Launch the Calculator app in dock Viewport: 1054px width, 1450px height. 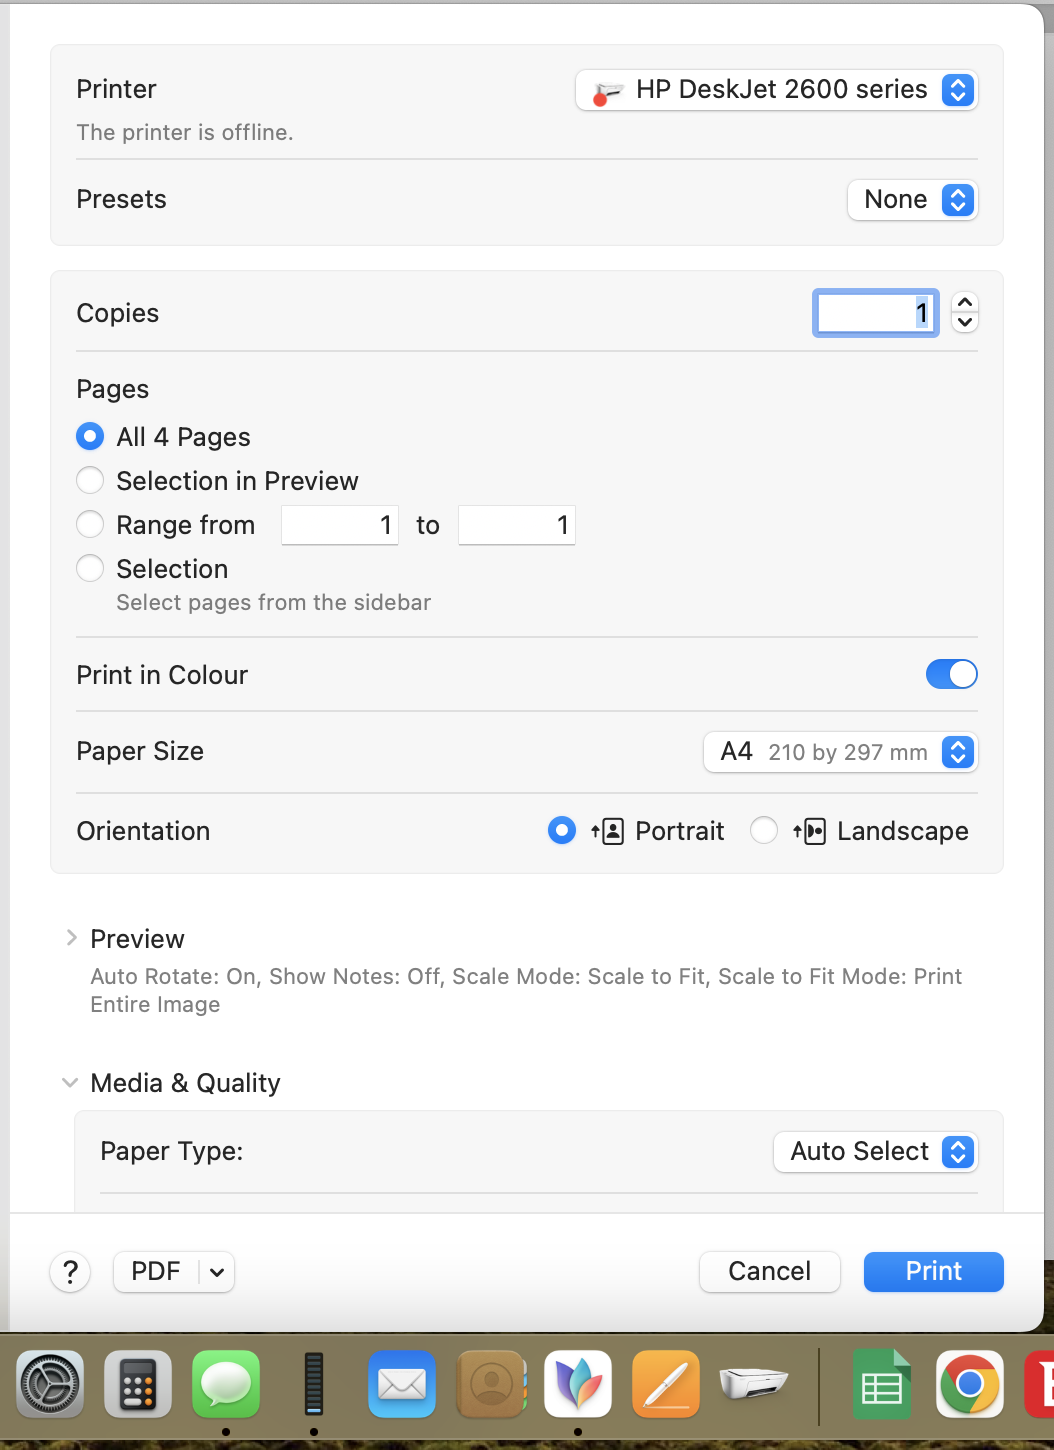pyautogui.click(x=138, y=1385)
